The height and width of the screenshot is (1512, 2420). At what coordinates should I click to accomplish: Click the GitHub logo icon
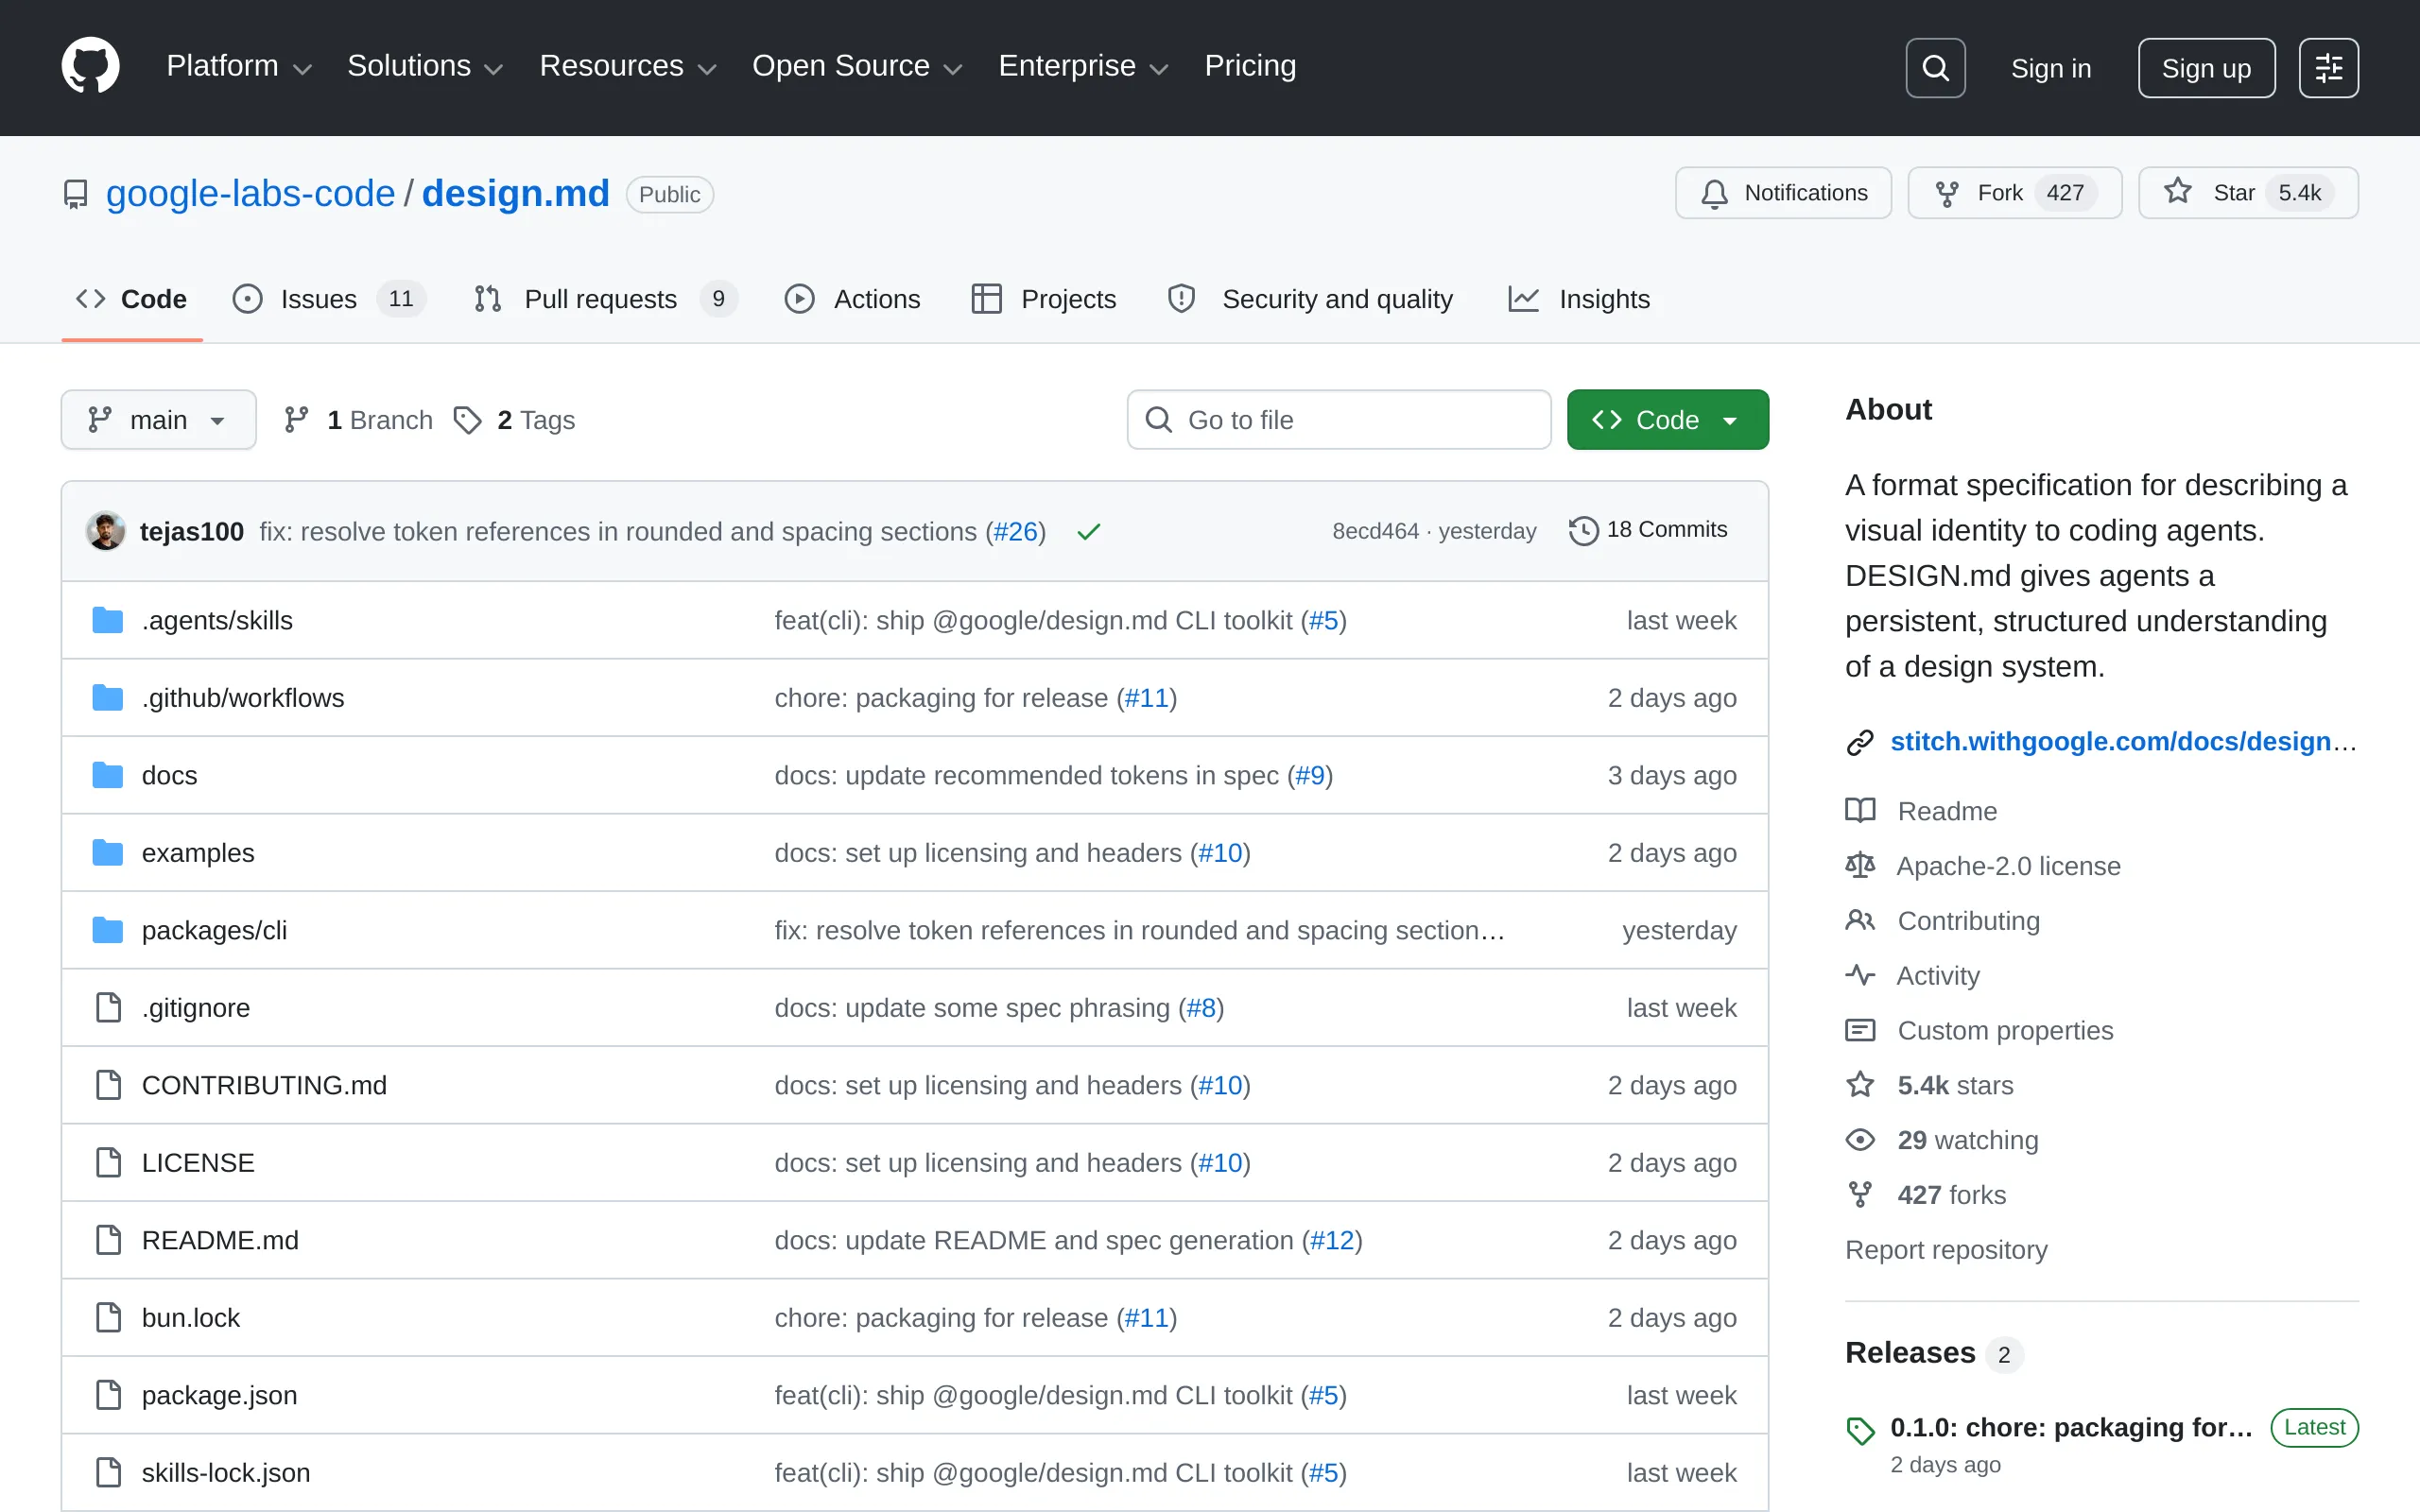click(90, 66)
